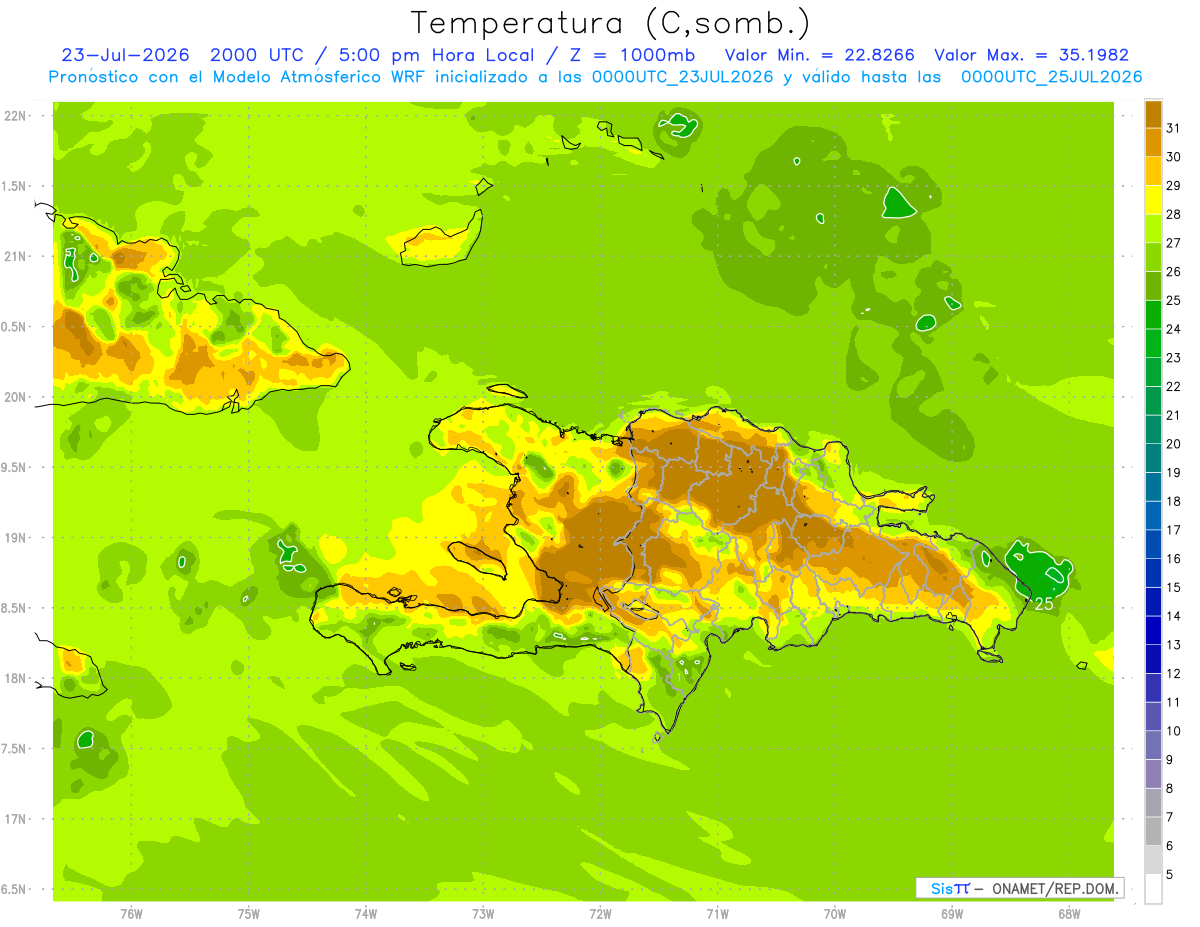Click the '73W' longitude axis label

tap(483, 914)
